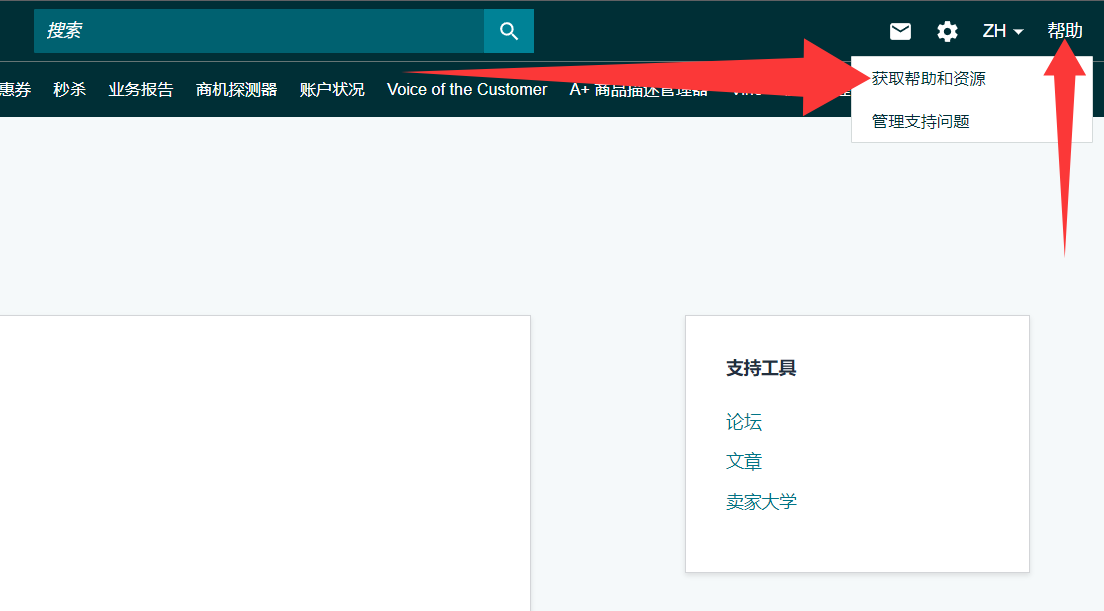Screen dimensions: 1104x611
Task: Open Voice of the Customer page
Action: (x=467, y=89)
